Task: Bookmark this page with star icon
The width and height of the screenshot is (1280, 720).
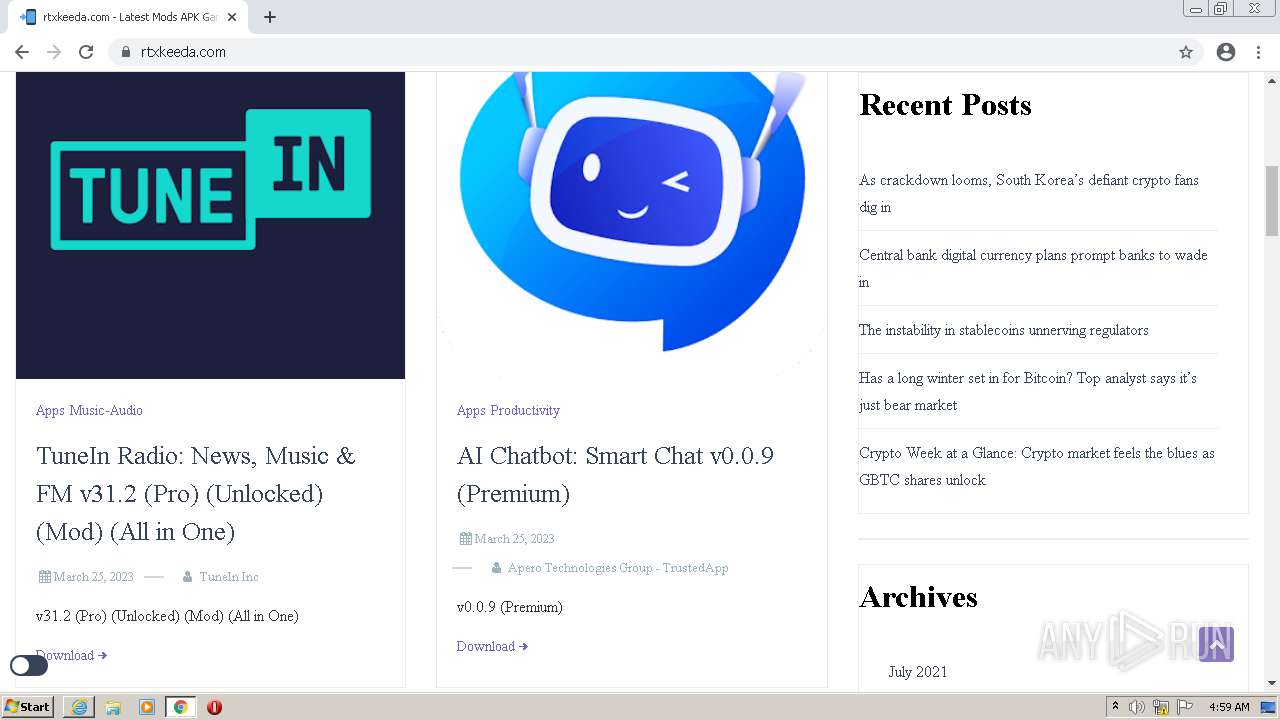Action: (x=1186, y=52)
